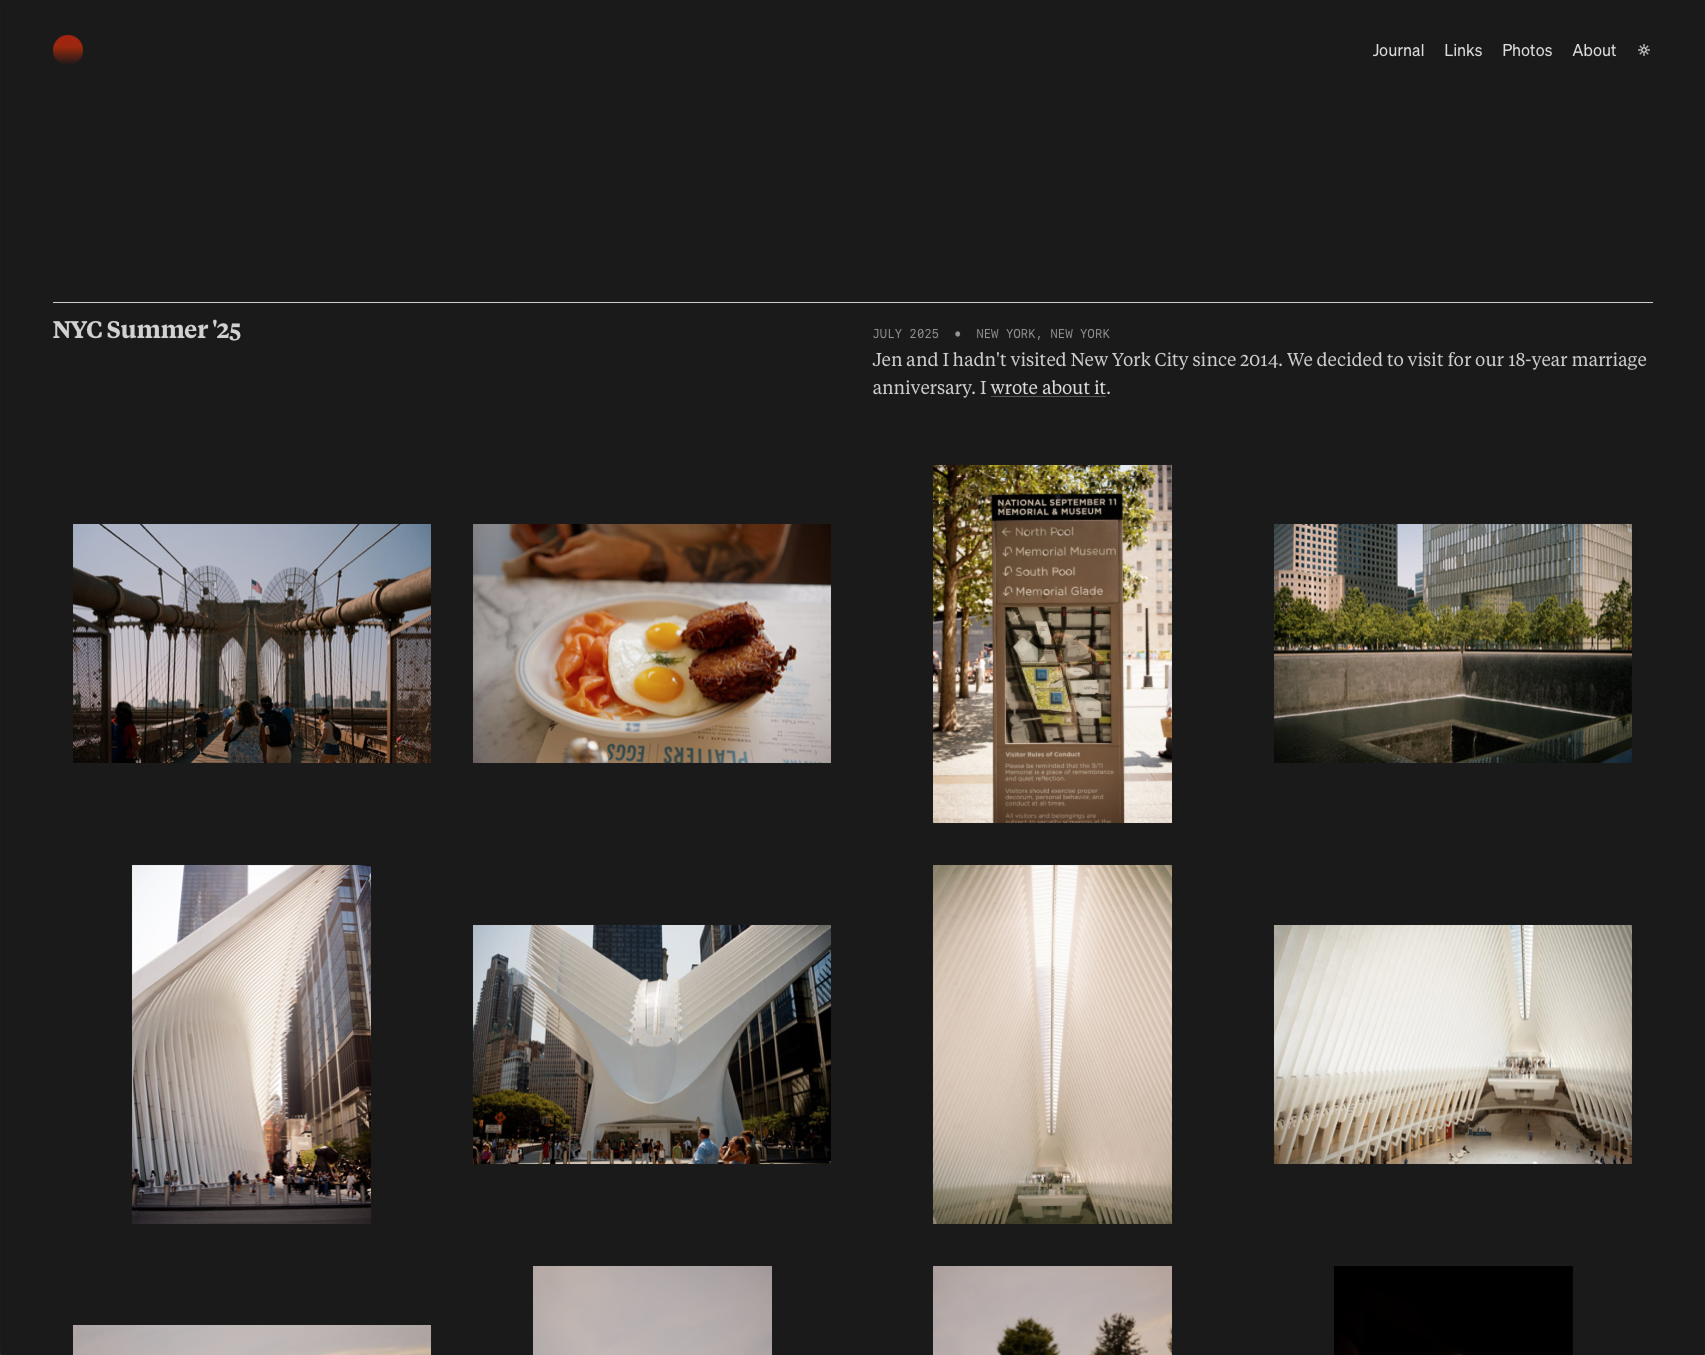This screenshot has height=1355, width=1705.
Task: Navigate to the About page
Action: coord(1593,50)
